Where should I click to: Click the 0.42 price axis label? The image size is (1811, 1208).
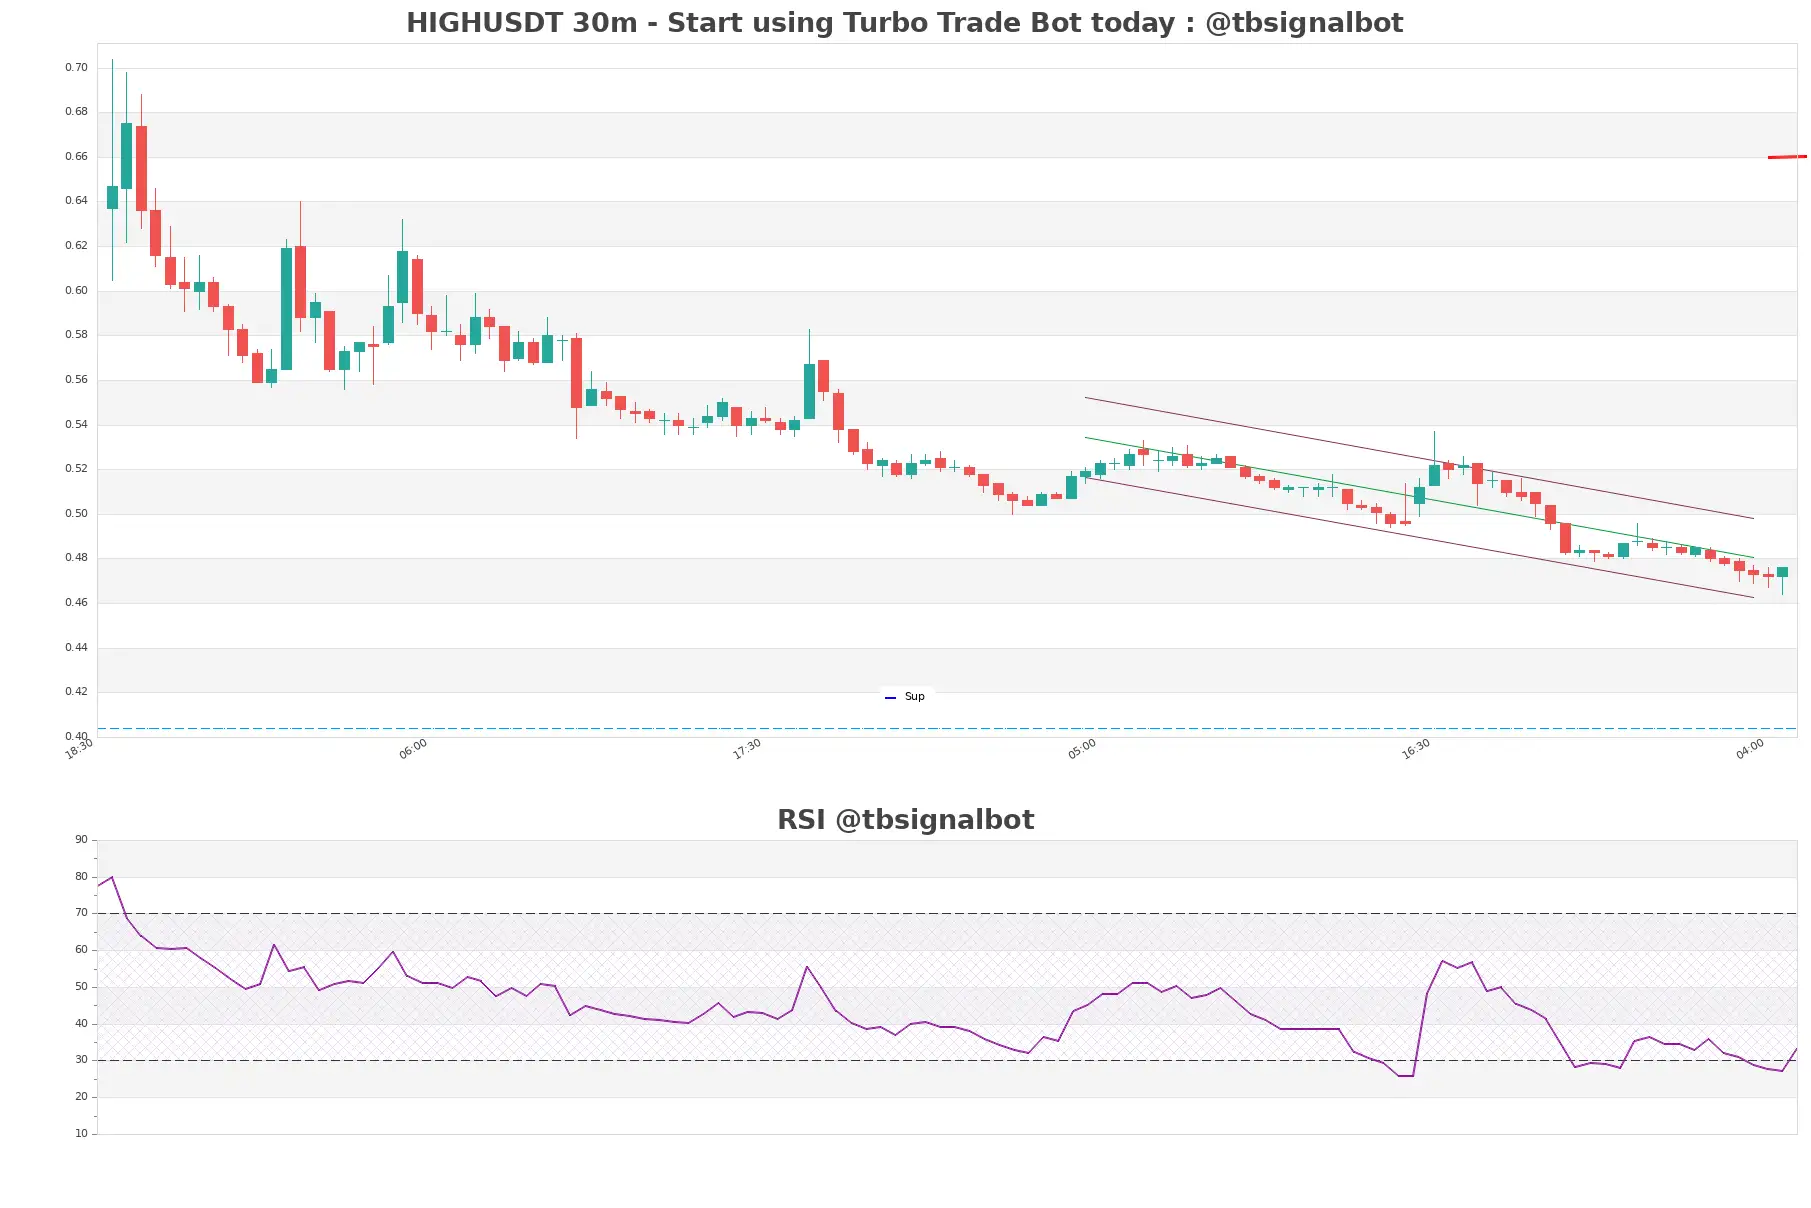[x=76, y=692]
